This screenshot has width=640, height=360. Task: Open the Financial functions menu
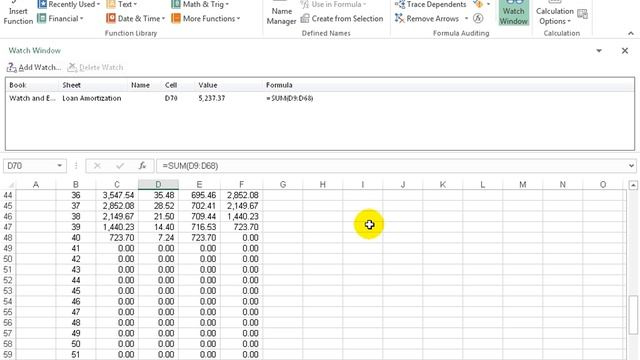pos(60,18)
